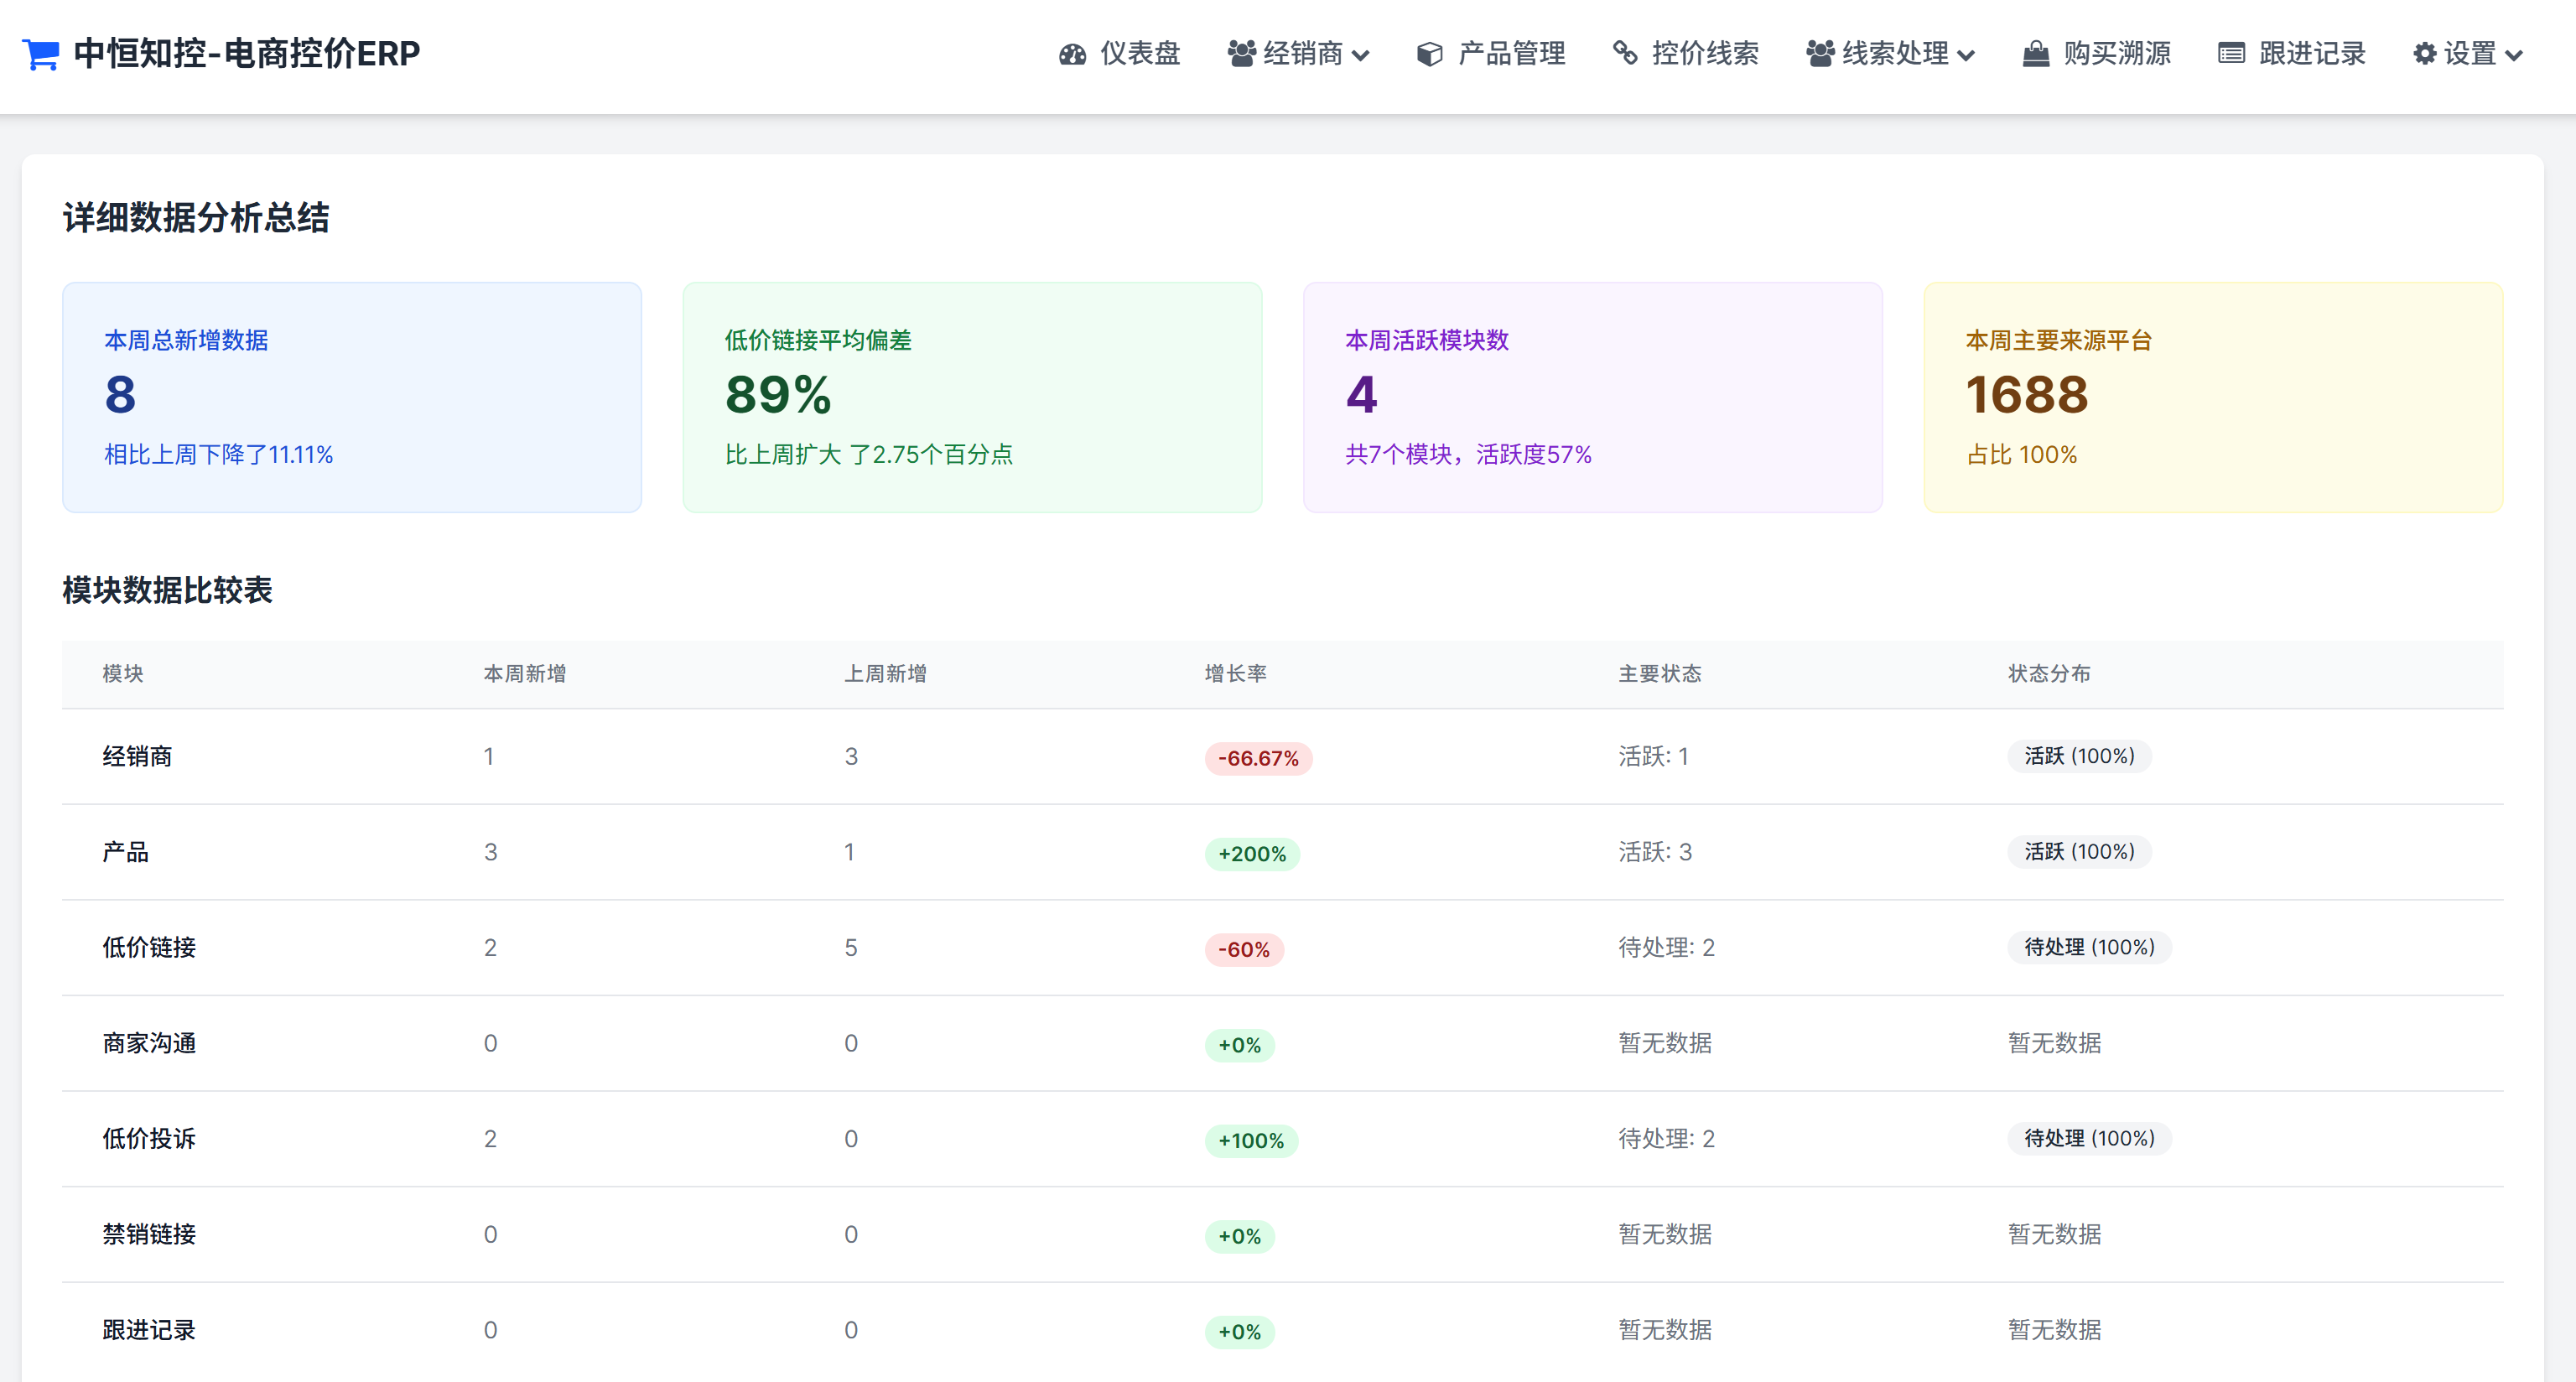
Task: Expand the 经销商 dropdown chevron
Action: coord(1360,56)
